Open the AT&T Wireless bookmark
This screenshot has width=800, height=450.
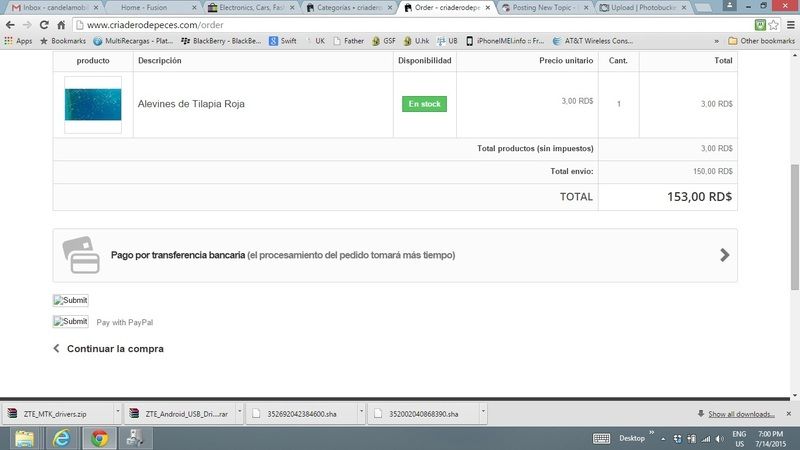593,41
